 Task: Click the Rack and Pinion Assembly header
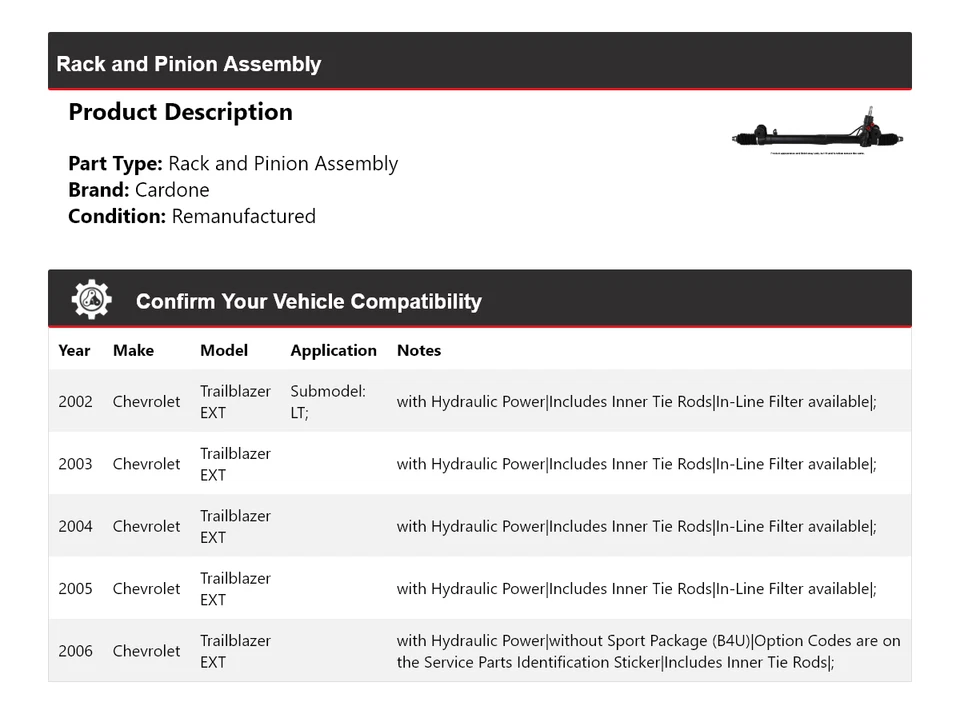(x=189, y=64)
